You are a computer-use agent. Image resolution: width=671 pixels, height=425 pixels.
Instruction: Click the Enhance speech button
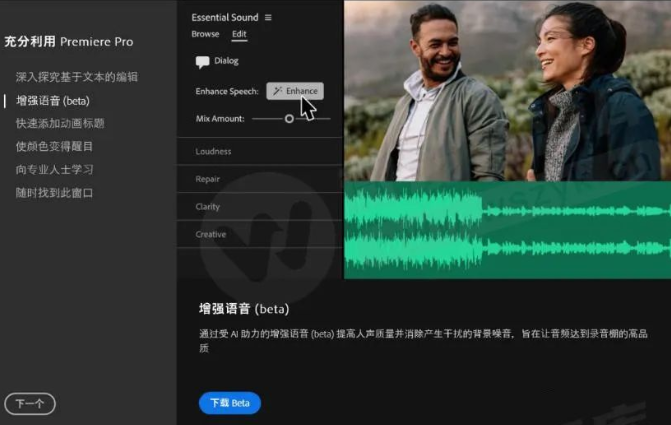click(x=295, y=91)
